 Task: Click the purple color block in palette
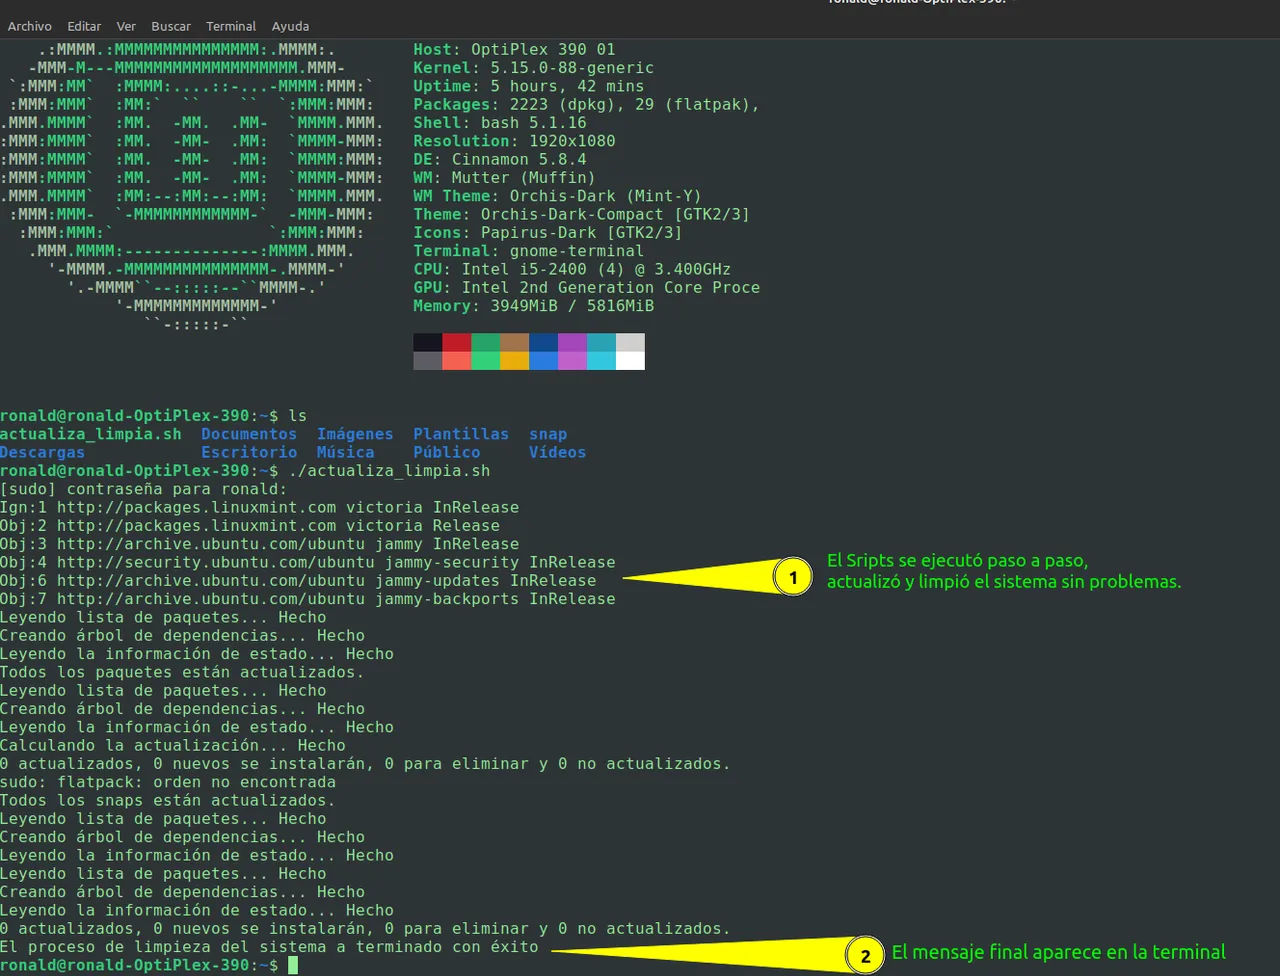[x=572, y=342]
